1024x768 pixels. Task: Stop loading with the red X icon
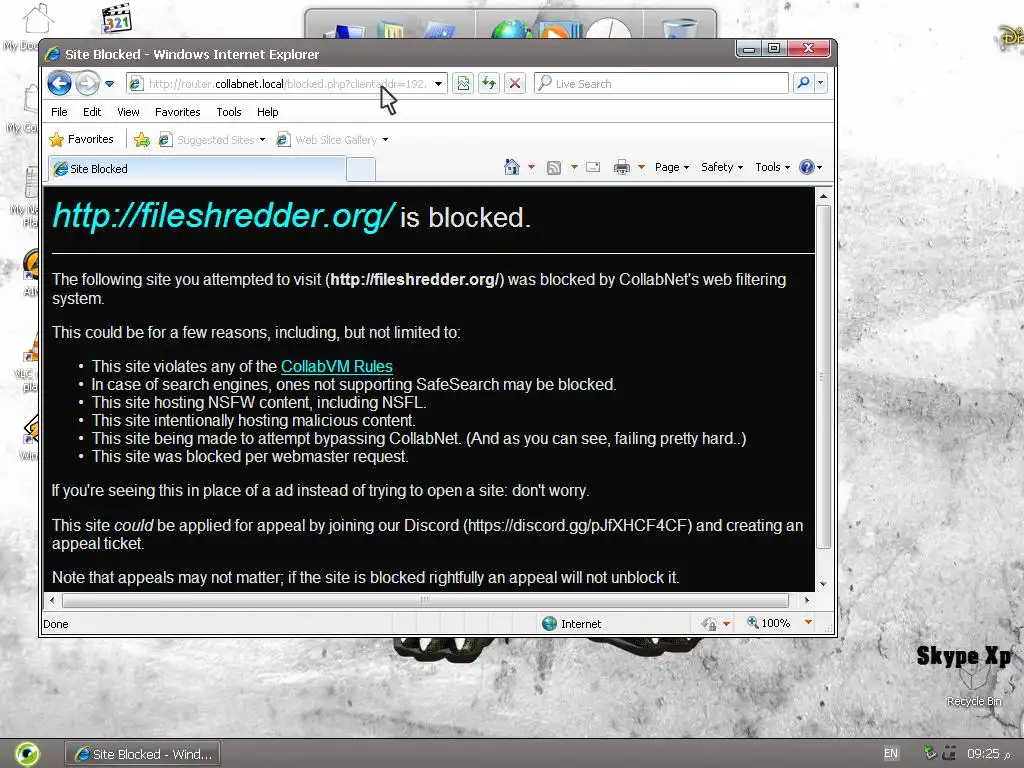pos(515,84)
